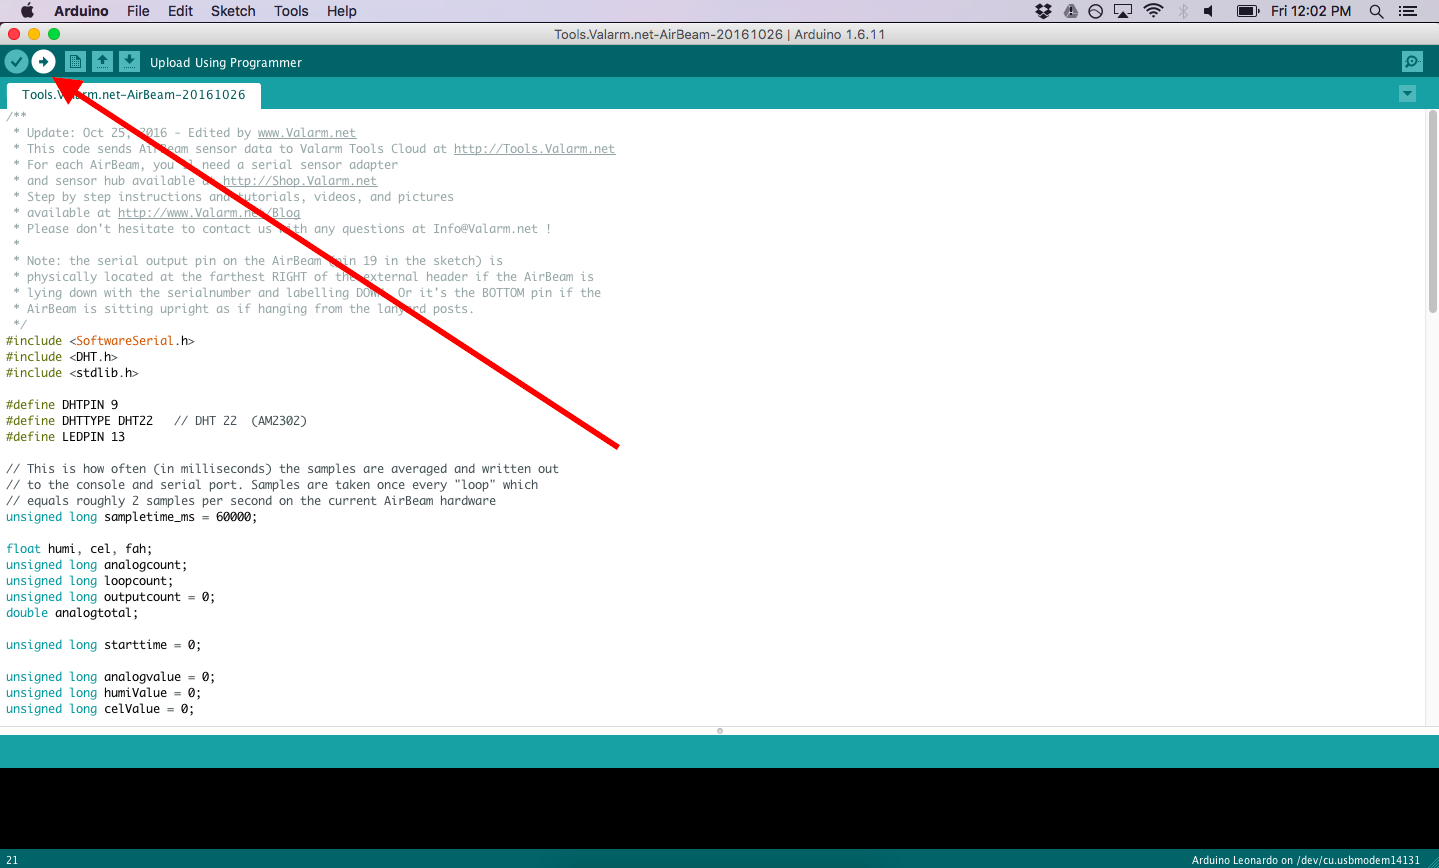Open the File menu

point(138,11)
